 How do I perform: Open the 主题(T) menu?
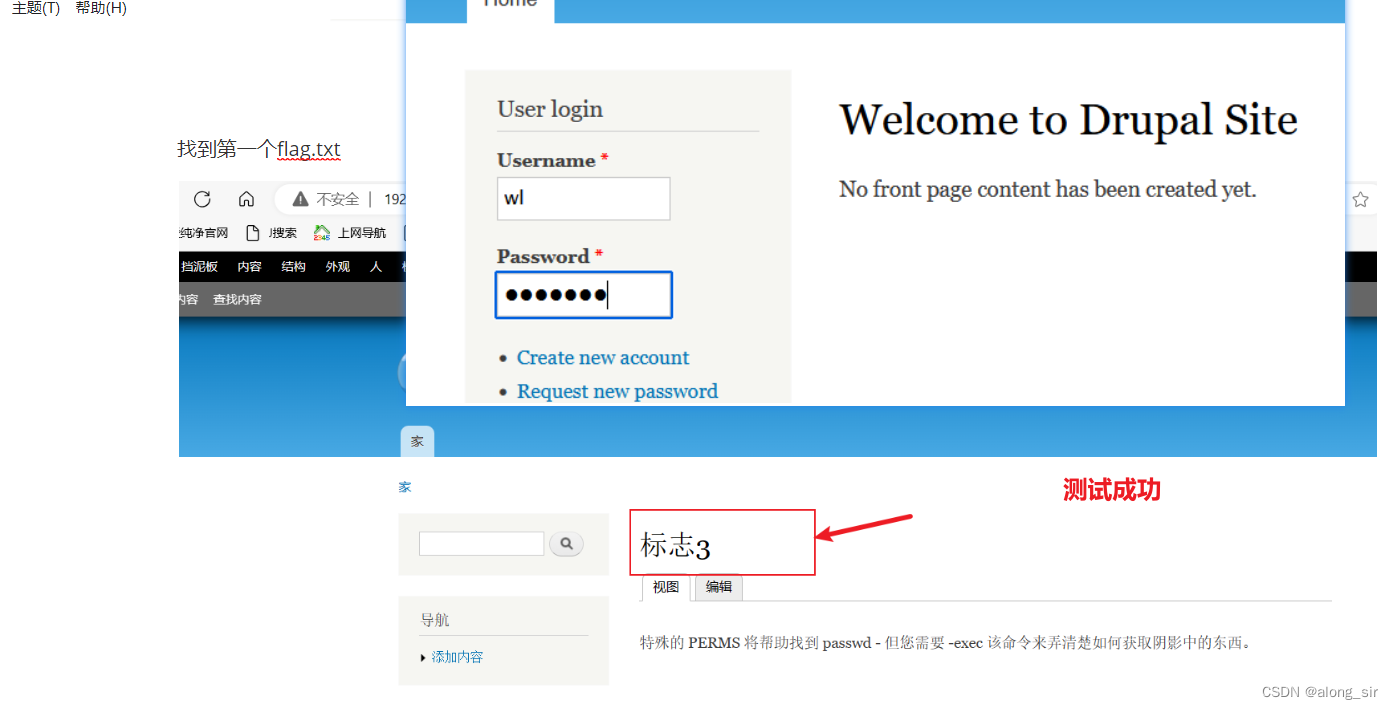tap(36, 8)
